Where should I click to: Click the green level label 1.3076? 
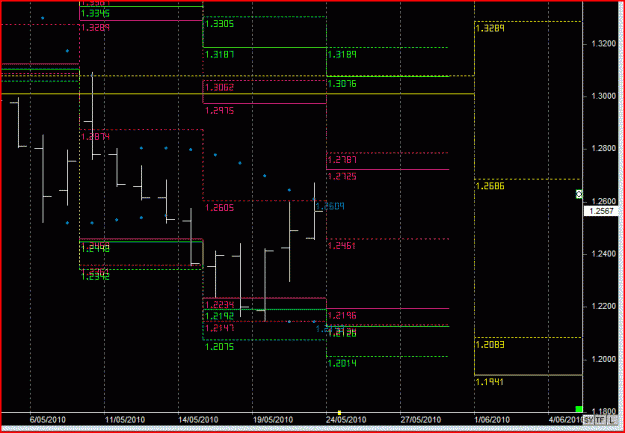342,84
